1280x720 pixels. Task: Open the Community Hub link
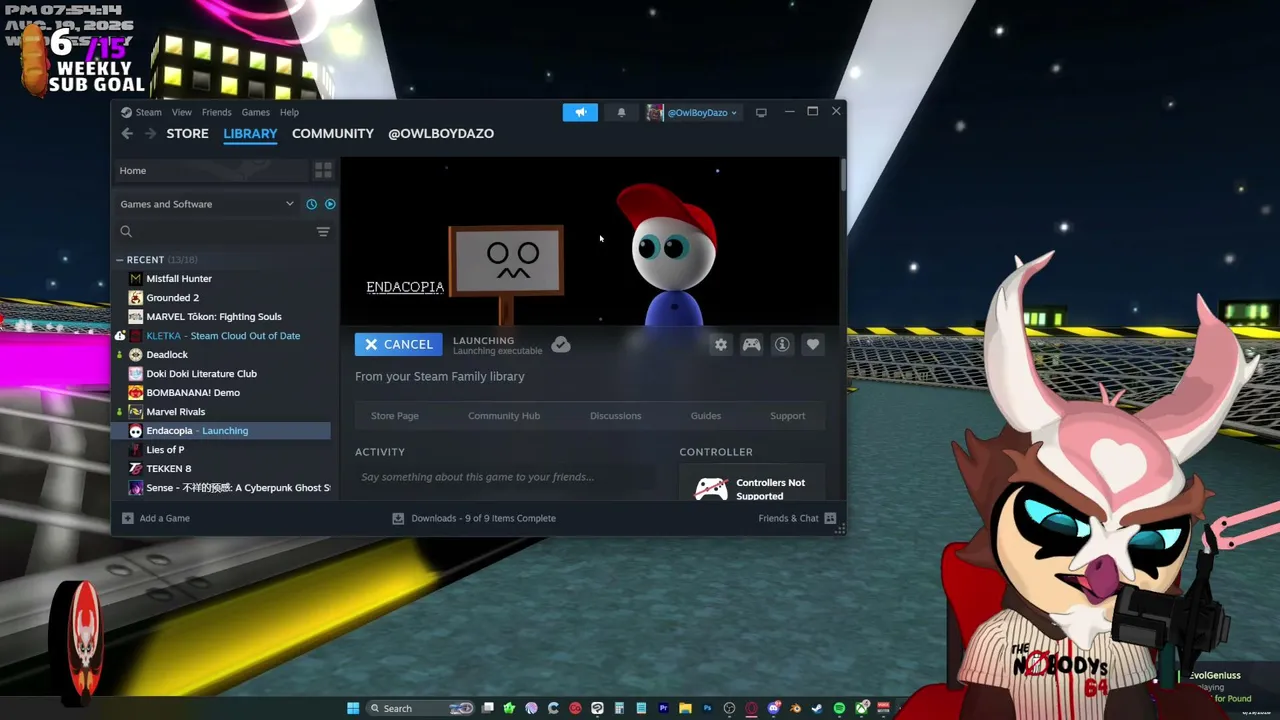pos(504,416)
